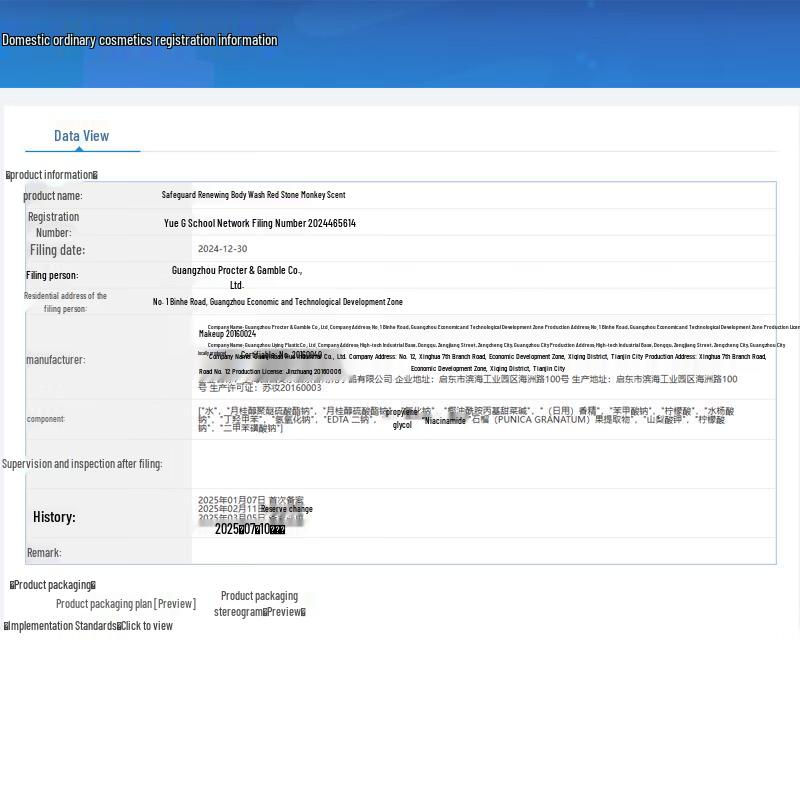Viewport: 800px width, 800px height.
Task: Click Implementation Standards Click to view link
Action: 88,626
